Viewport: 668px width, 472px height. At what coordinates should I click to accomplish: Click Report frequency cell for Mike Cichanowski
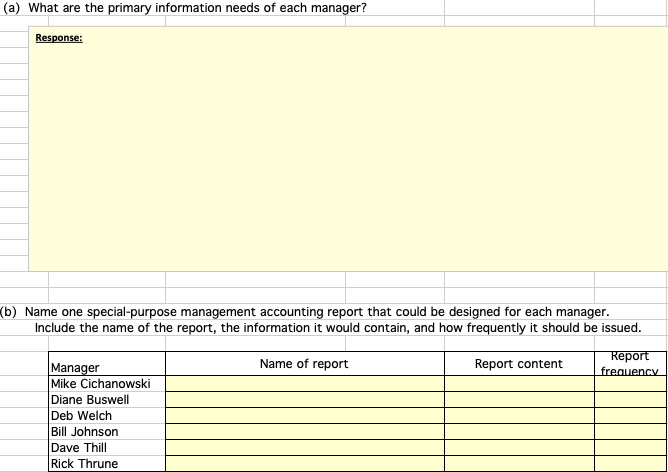[x=630, y=384]
